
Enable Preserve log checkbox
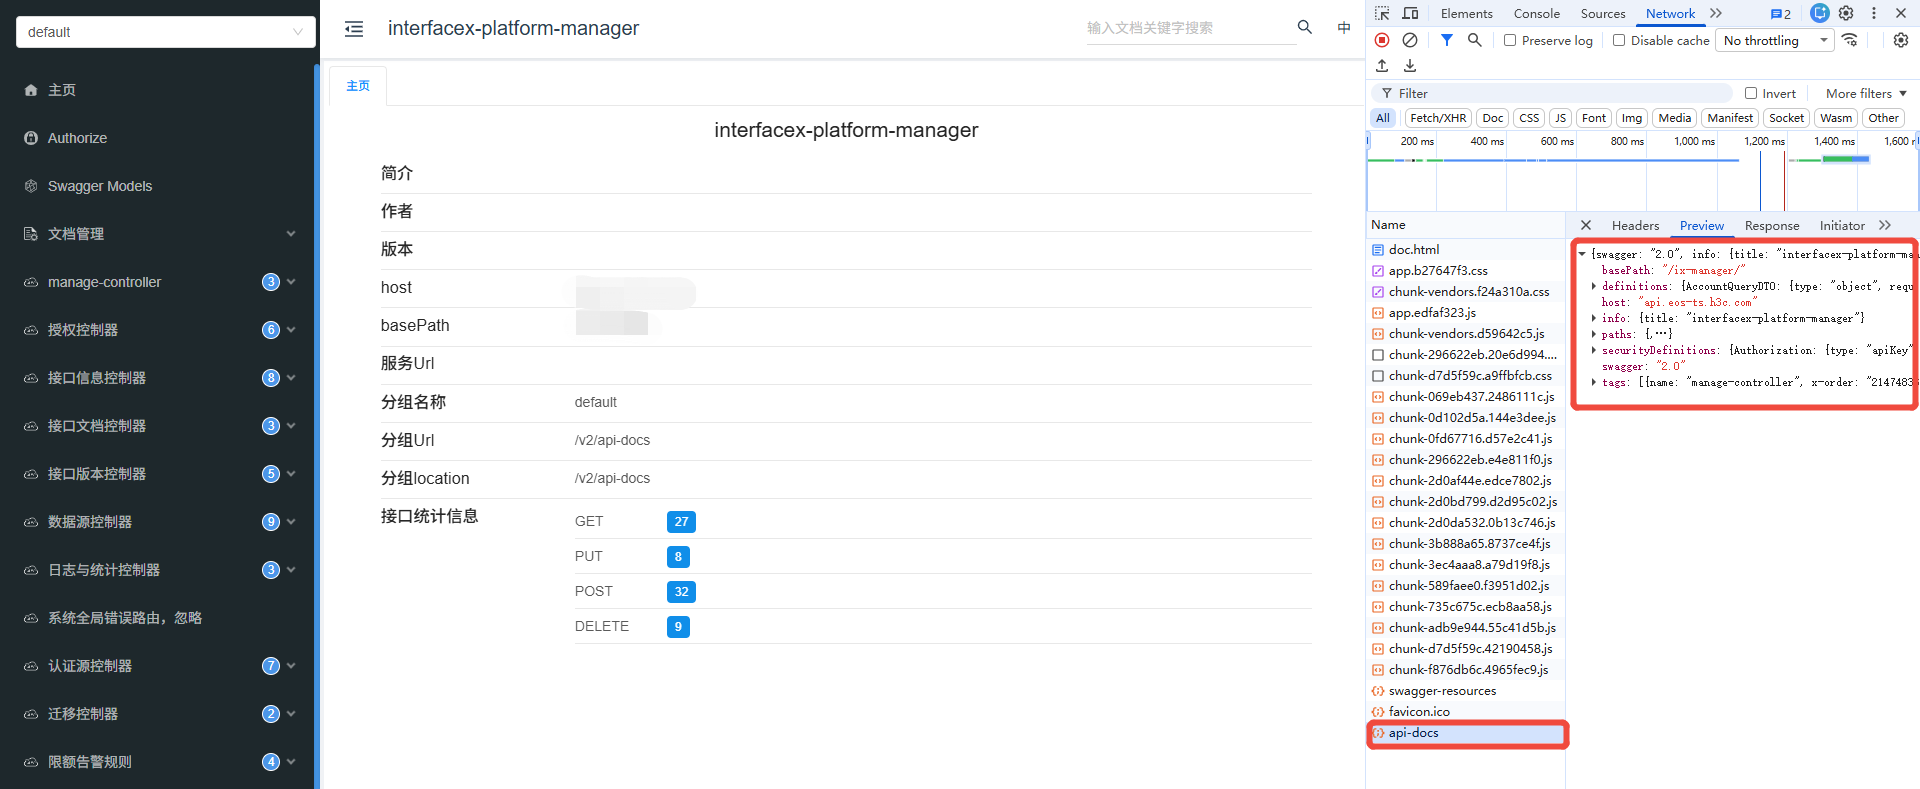[x=1510, y=40]
